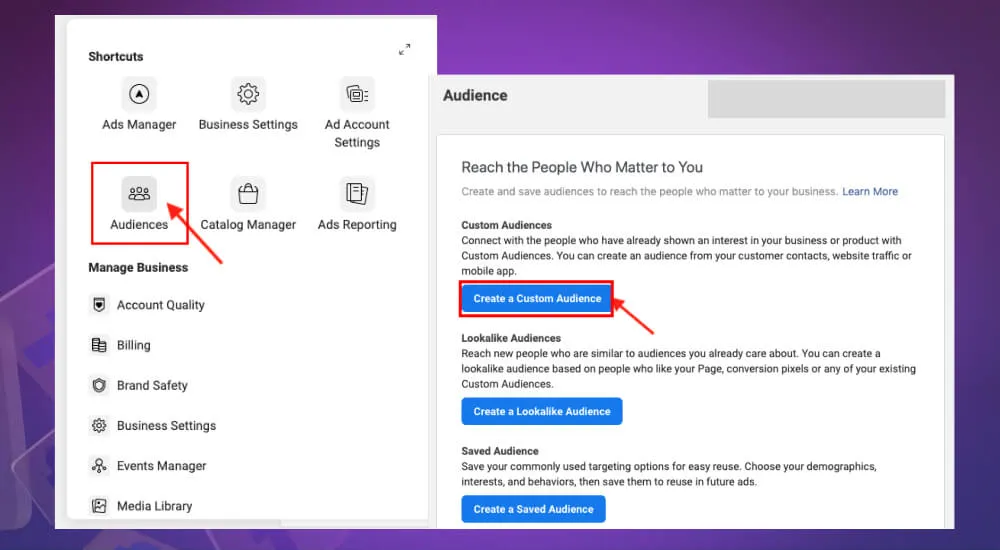Click the Create a Saved Audience button
Viewport: 1000px width, 550px height.
click(533, 509)
